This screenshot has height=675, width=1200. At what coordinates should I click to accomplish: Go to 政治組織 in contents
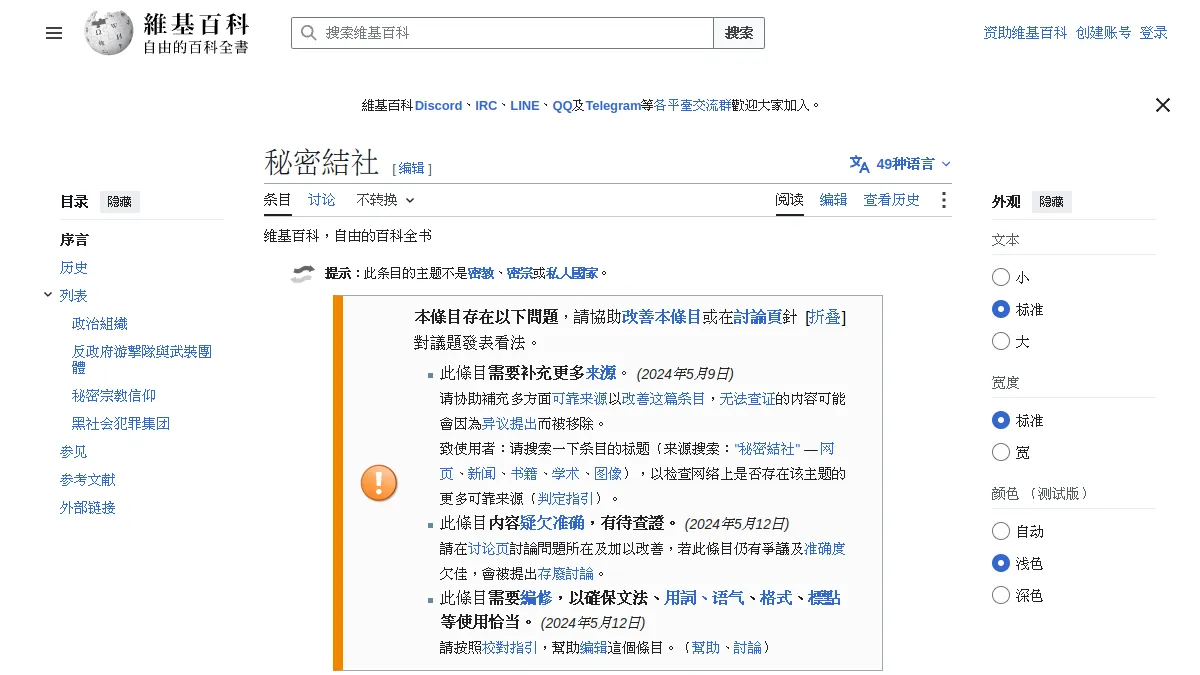100,324
